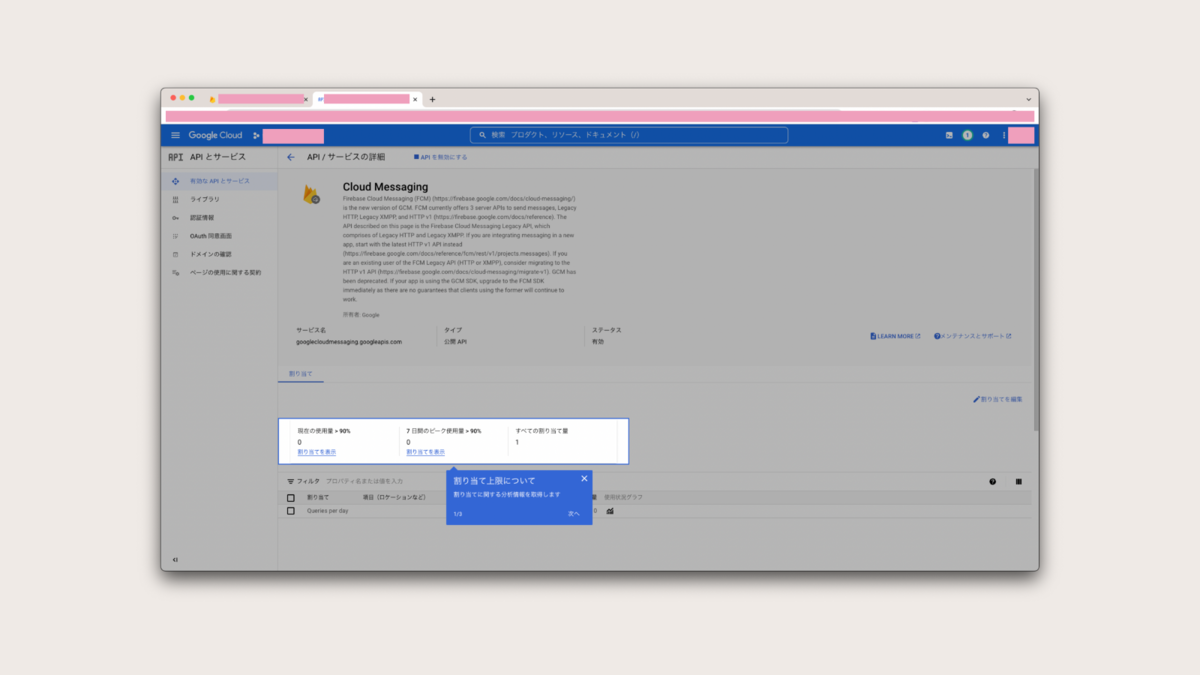Sort by '割り当て' column header
Viewport: 1200px width, 675px height.
318,498
